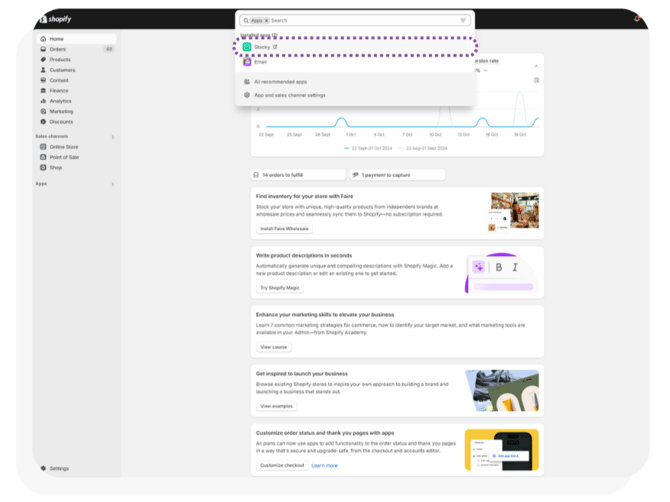Click the Install Faire Wholesale button
The image size is (670, 502).
point(284,229)
